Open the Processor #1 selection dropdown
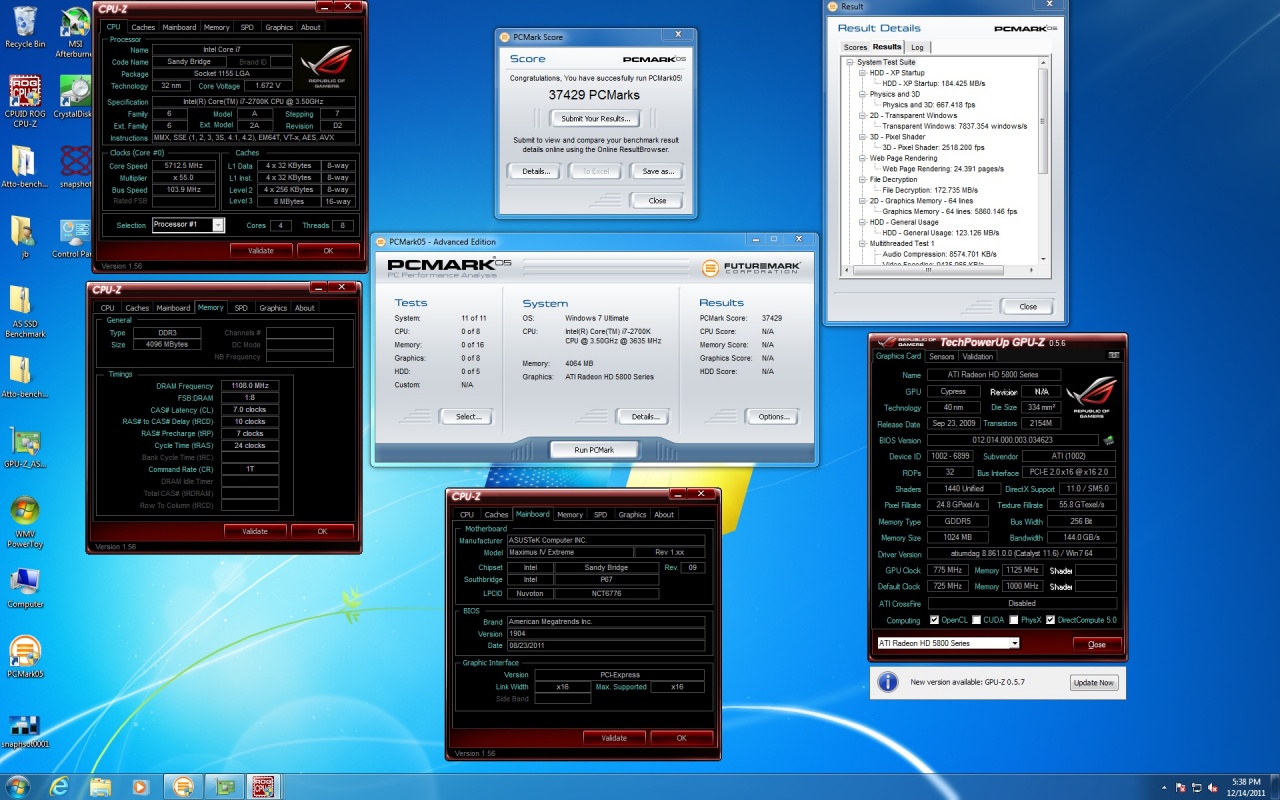 (218, 225)
